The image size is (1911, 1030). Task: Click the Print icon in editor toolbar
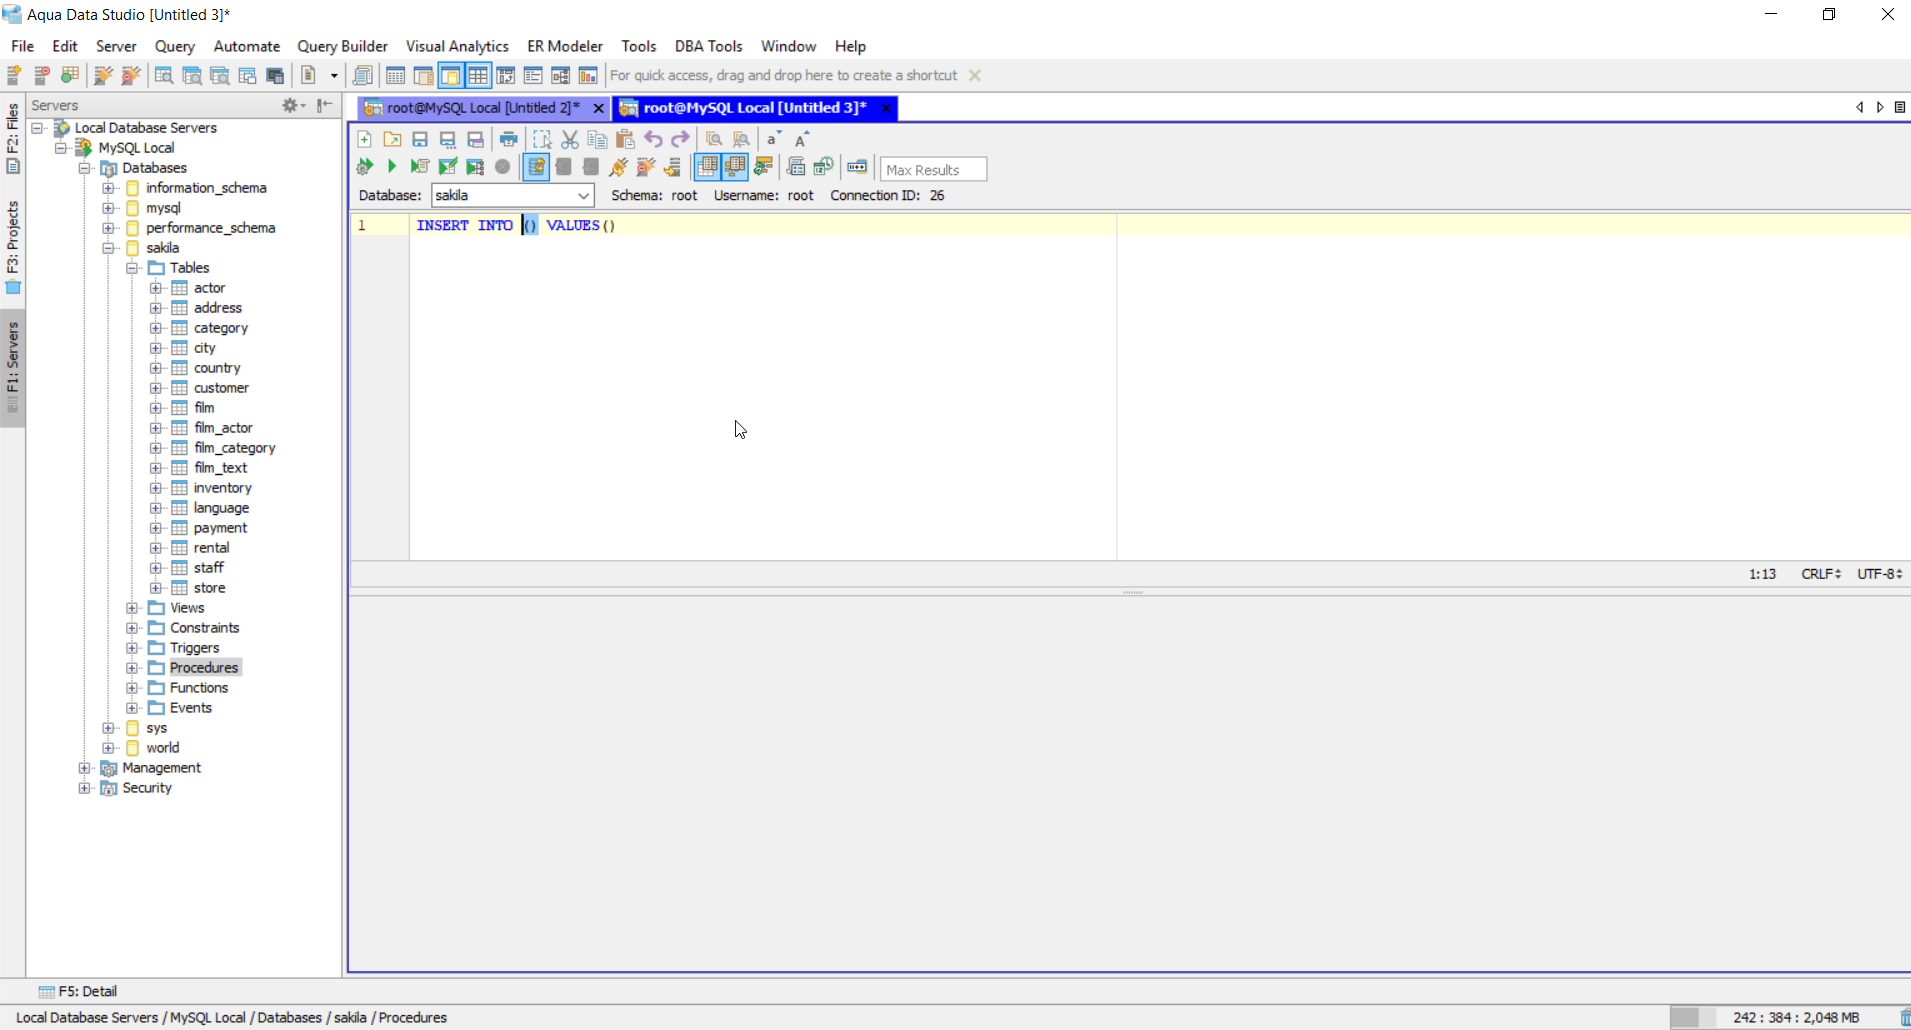pos(509,140)
